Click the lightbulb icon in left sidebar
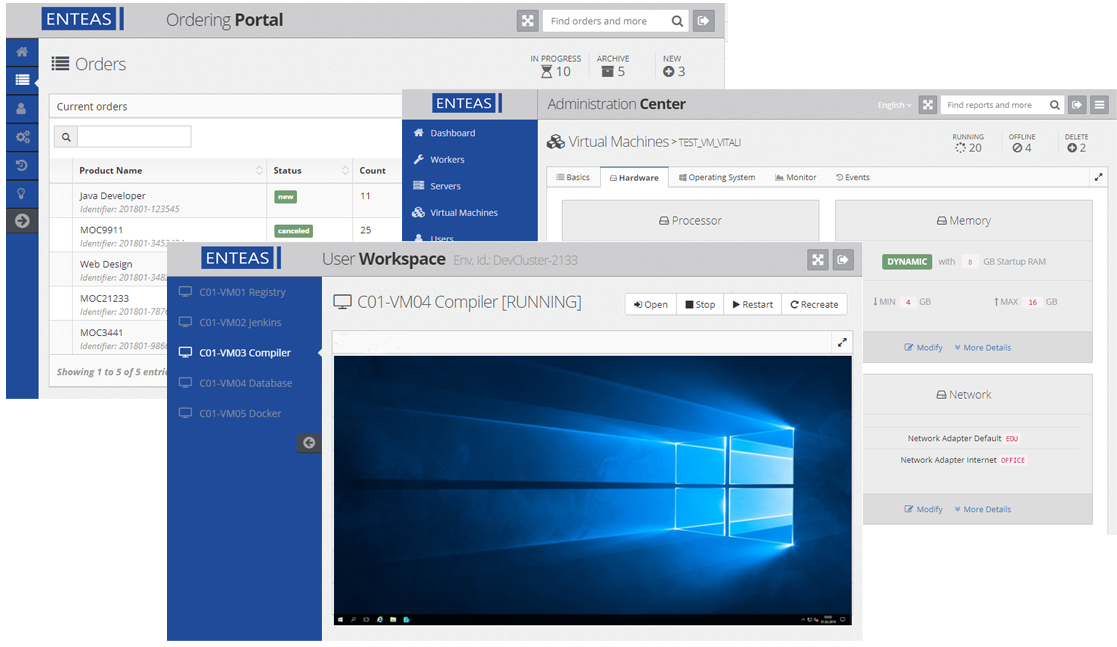The width and height of the screenshot is (1117, 647). [x=21, y=193]
